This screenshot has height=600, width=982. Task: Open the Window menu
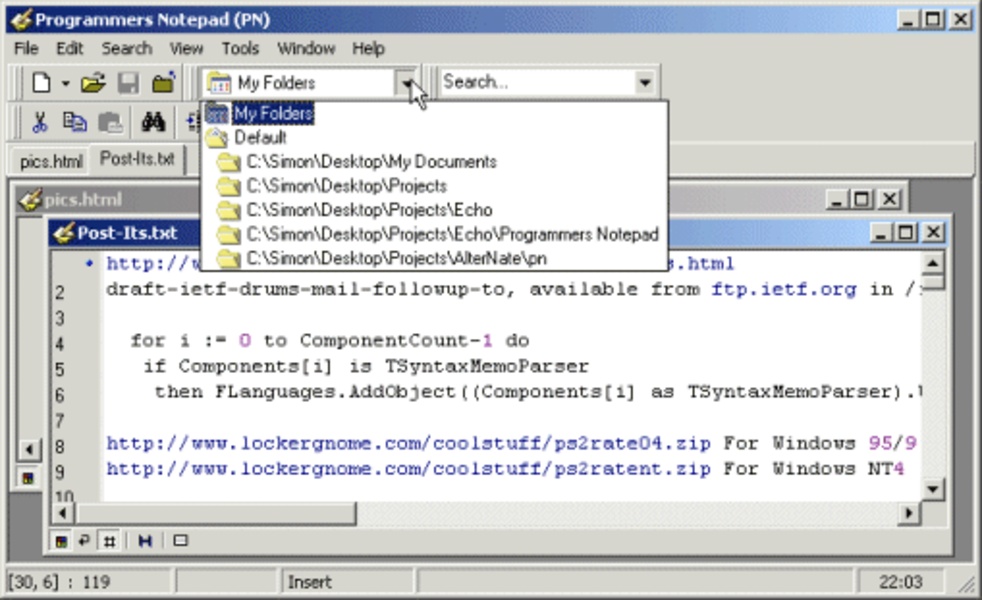click(x=306, y=48)
